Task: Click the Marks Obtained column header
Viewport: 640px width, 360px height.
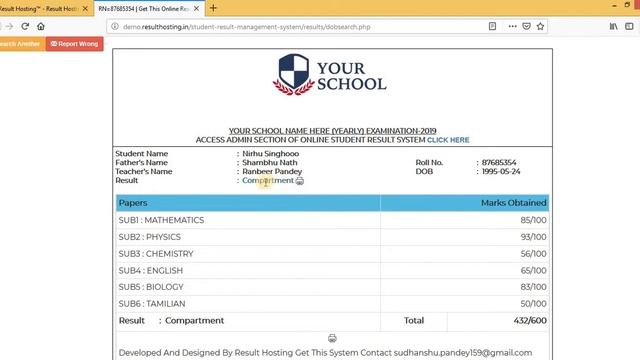Action: pos(465,203)
